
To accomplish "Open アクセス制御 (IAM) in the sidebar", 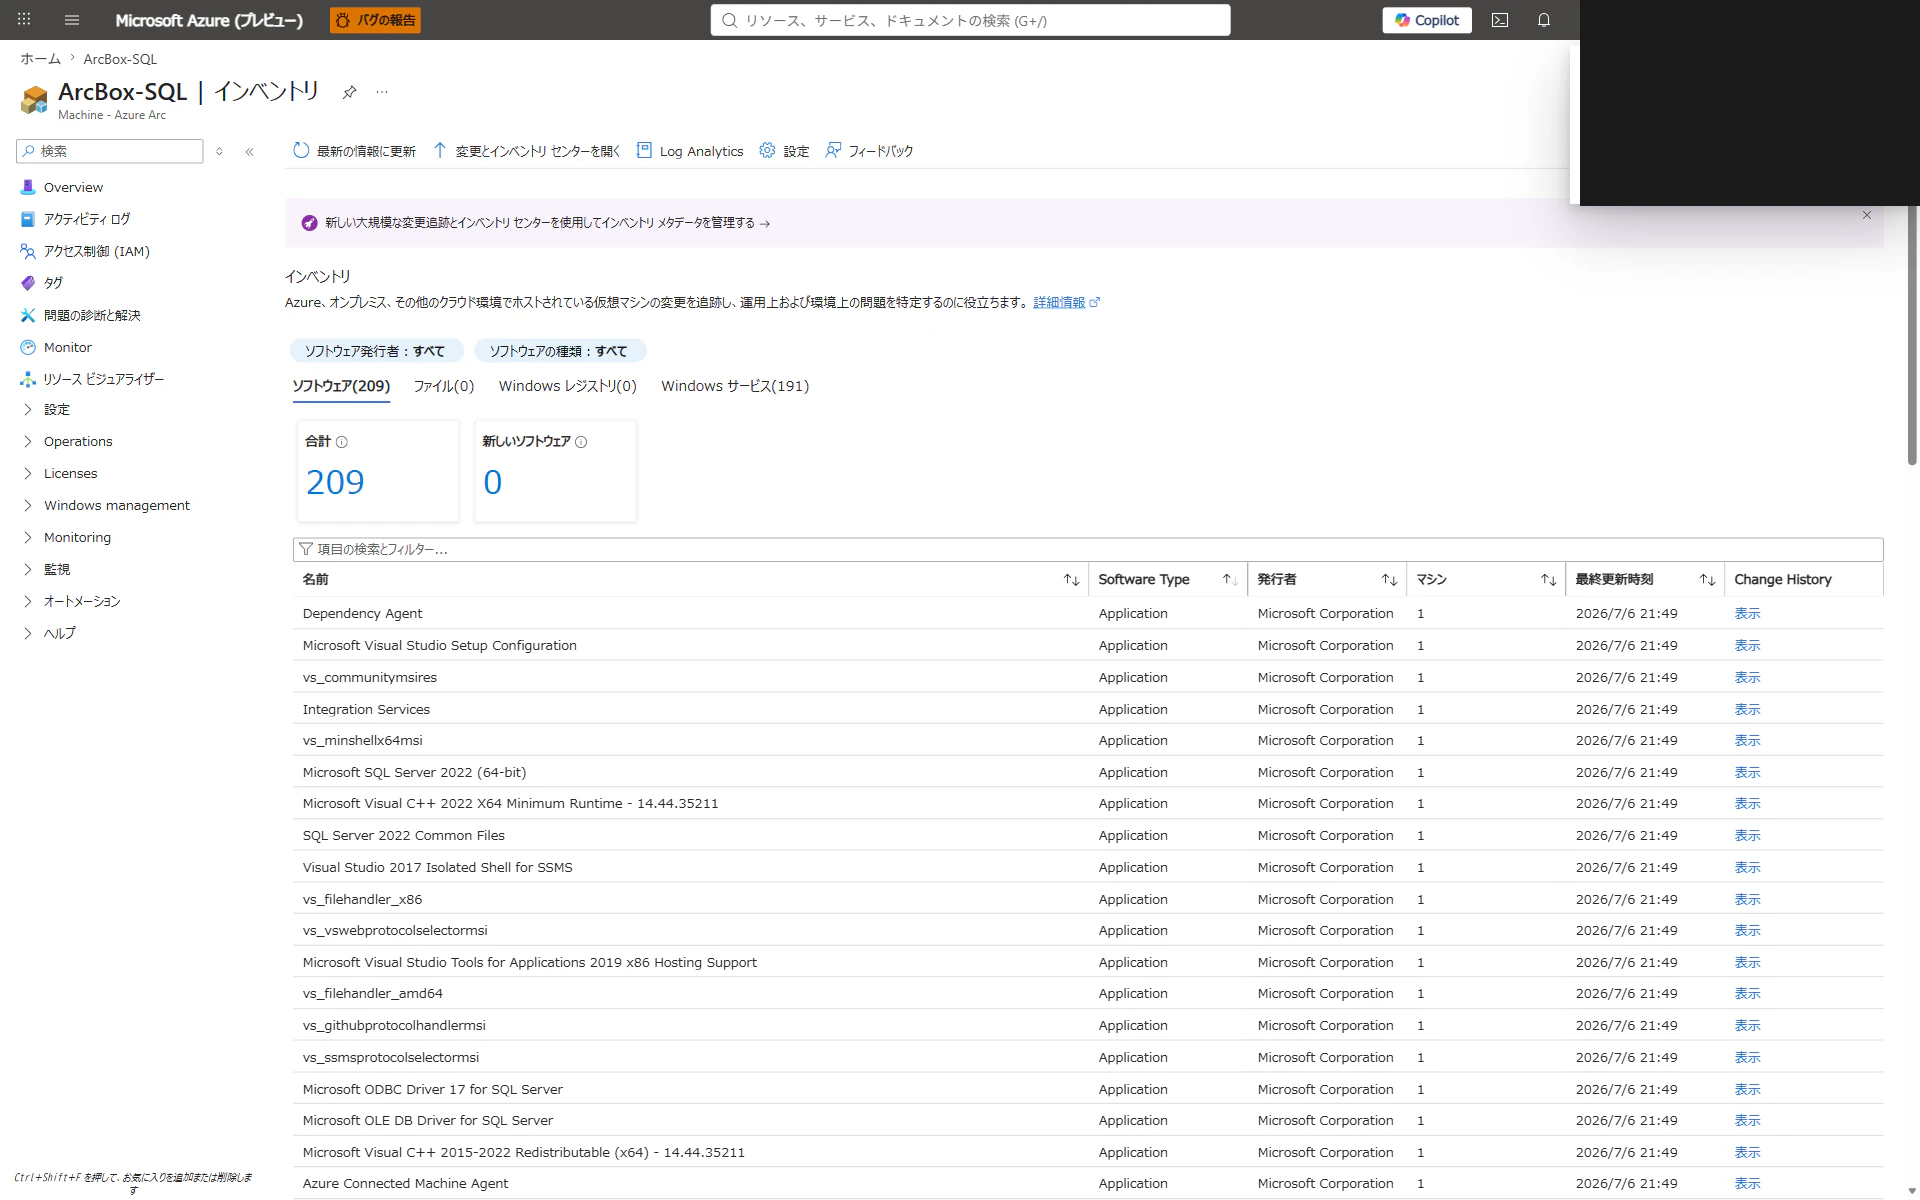I will click(96, 251).
